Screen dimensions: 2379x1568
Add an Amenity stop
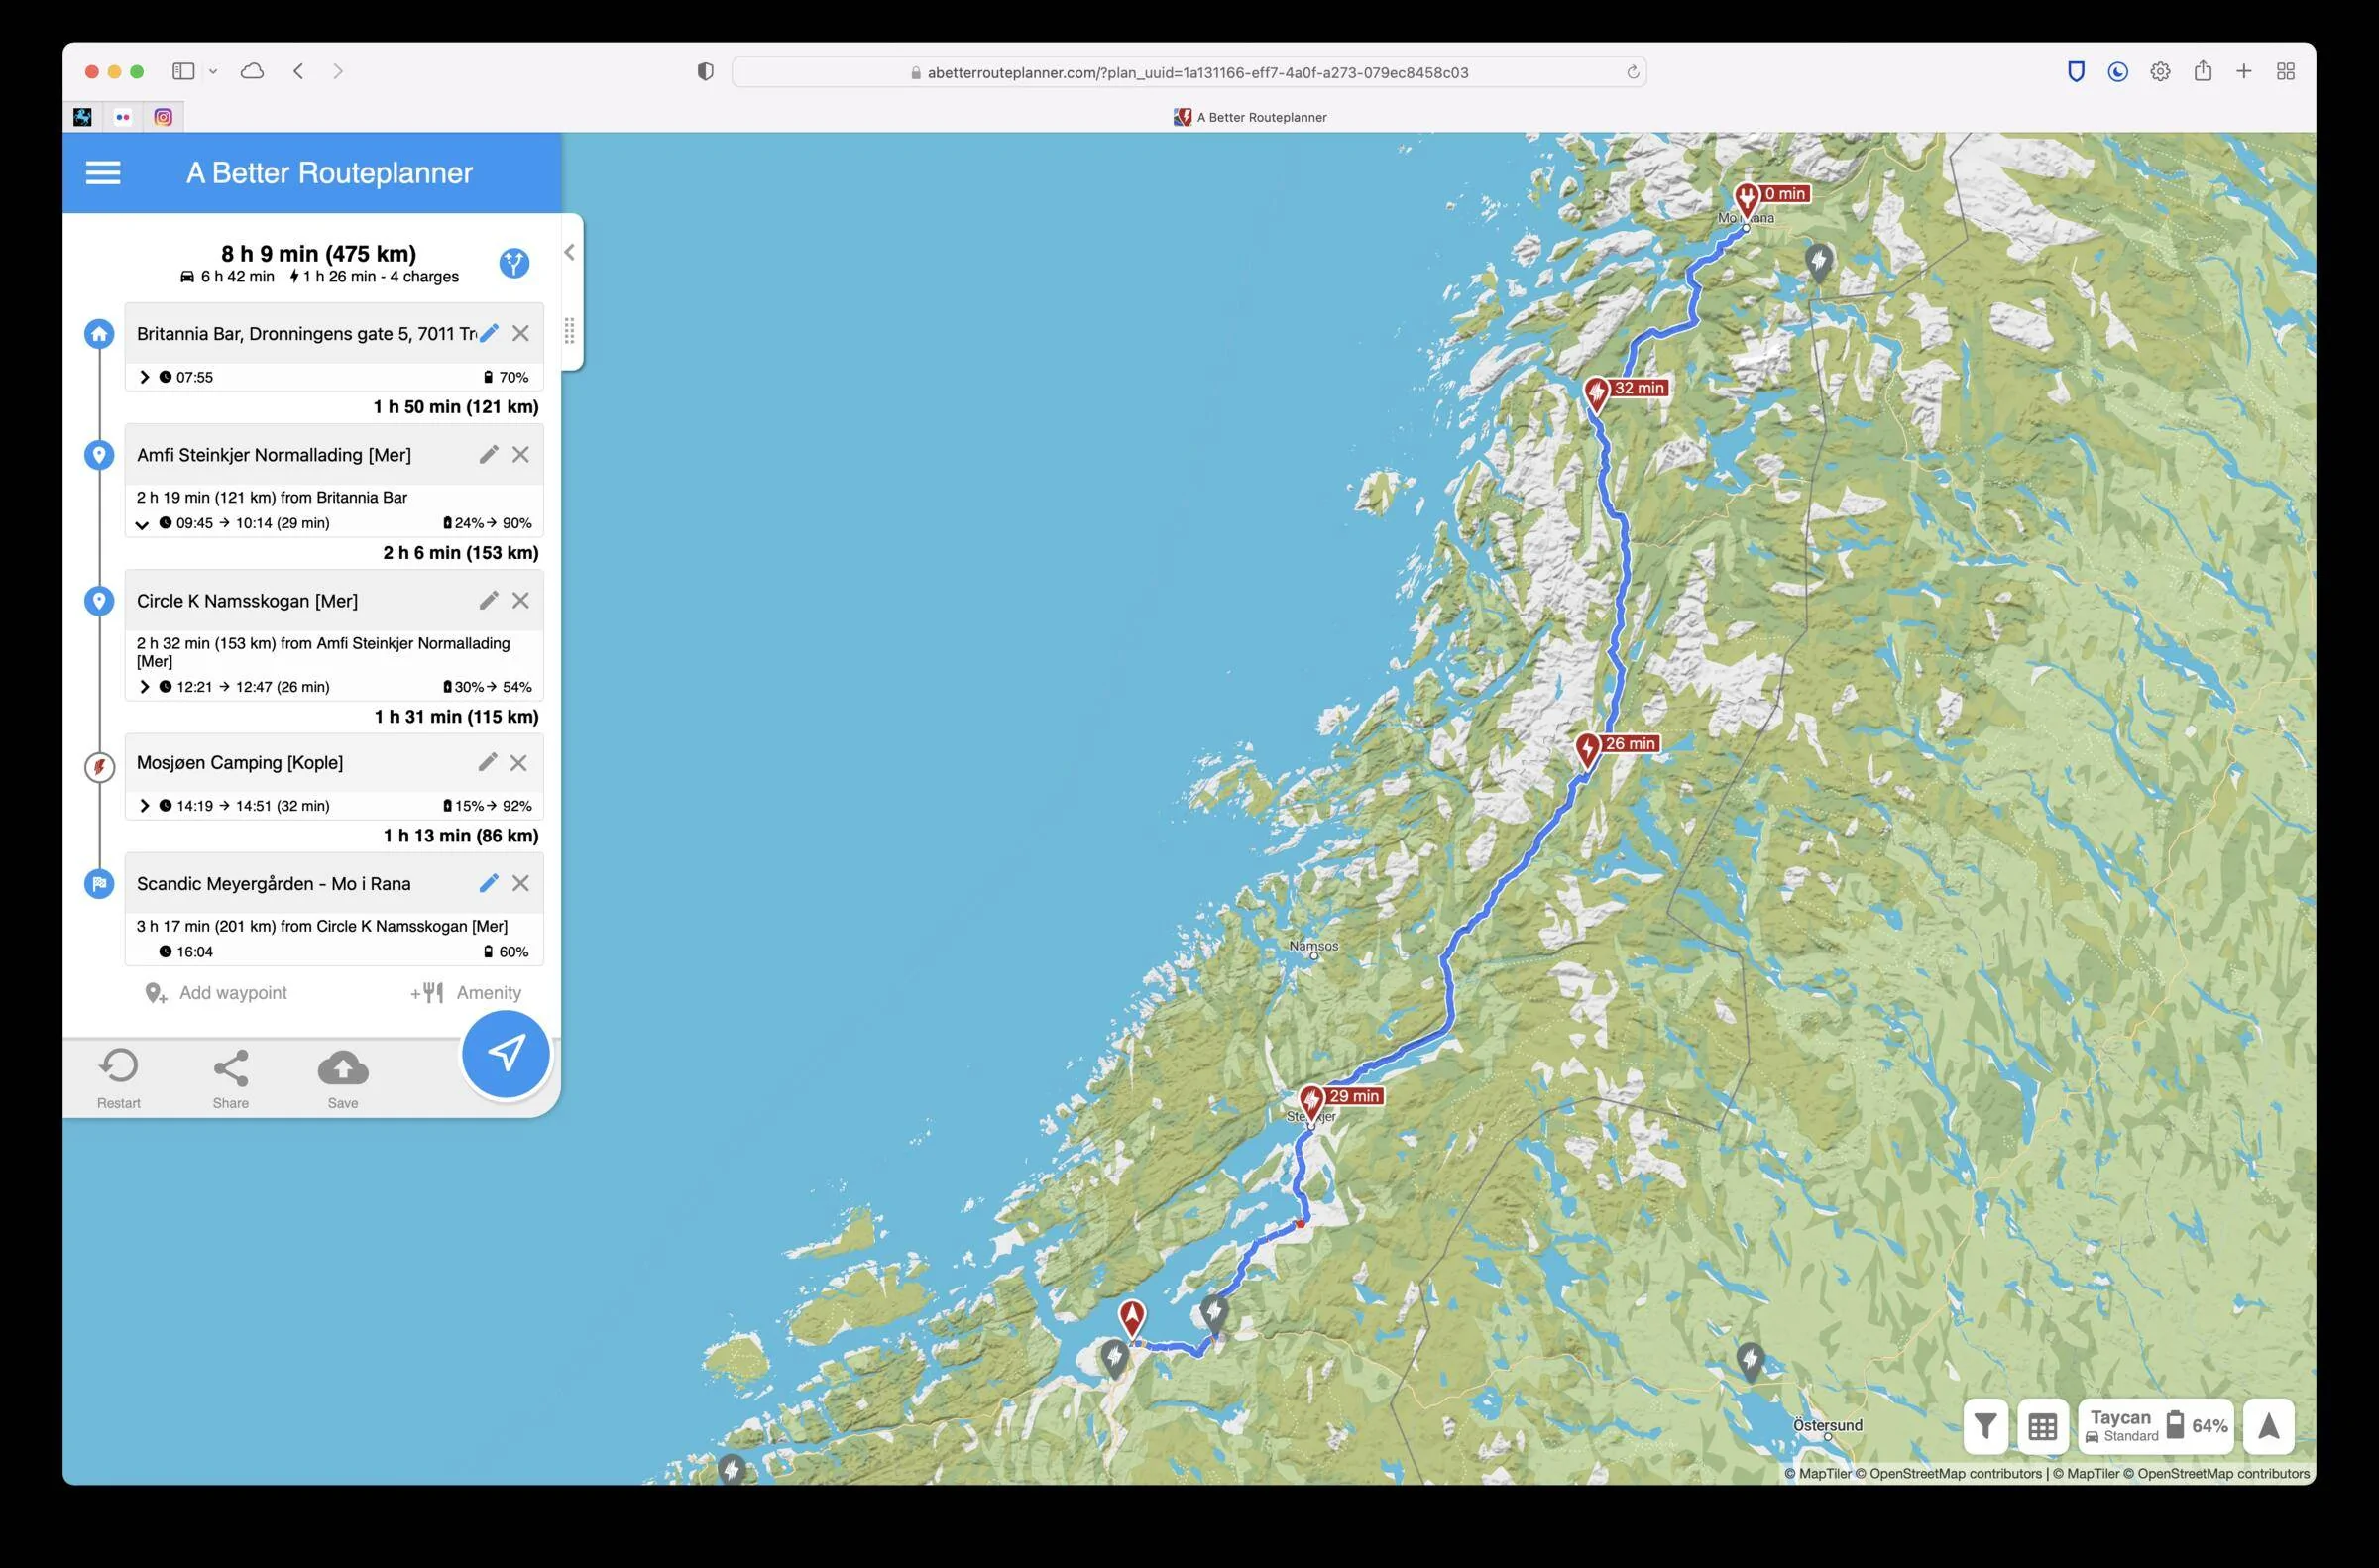[466, 993]
